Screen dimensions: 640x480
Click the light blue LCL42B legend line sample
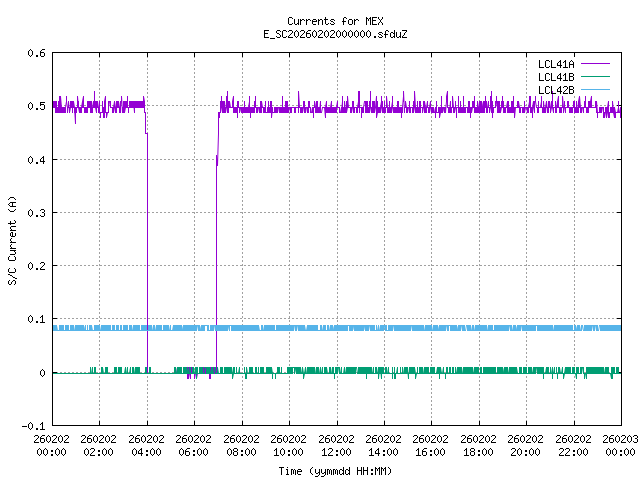[x=595, y=90]
